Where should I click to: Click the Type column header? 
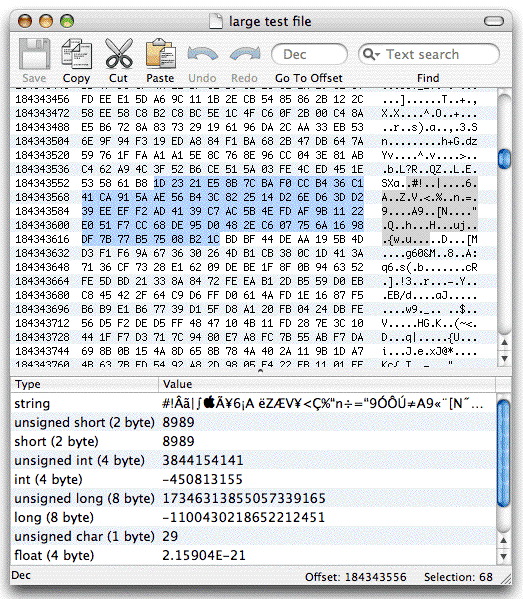point(84,384)
